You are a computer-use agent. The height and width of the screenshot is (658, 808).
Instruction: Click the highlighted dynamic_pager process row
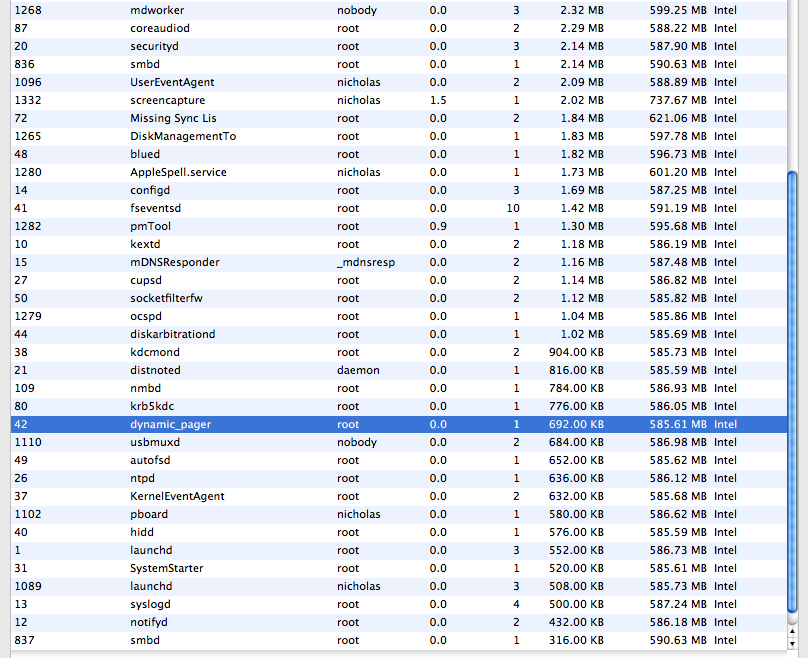pyautogui.click(x=399, y=425)
